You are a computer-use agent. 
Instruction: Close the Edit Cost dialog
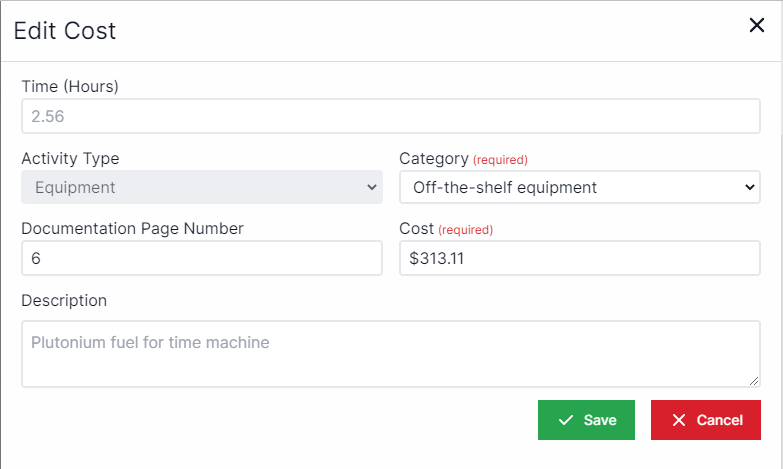(x=757, y=26)
